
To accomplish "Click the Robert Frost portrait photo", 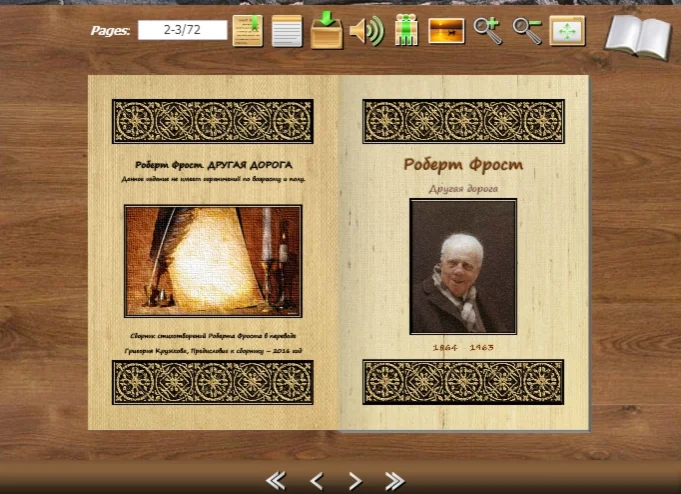I will point(463,267).
